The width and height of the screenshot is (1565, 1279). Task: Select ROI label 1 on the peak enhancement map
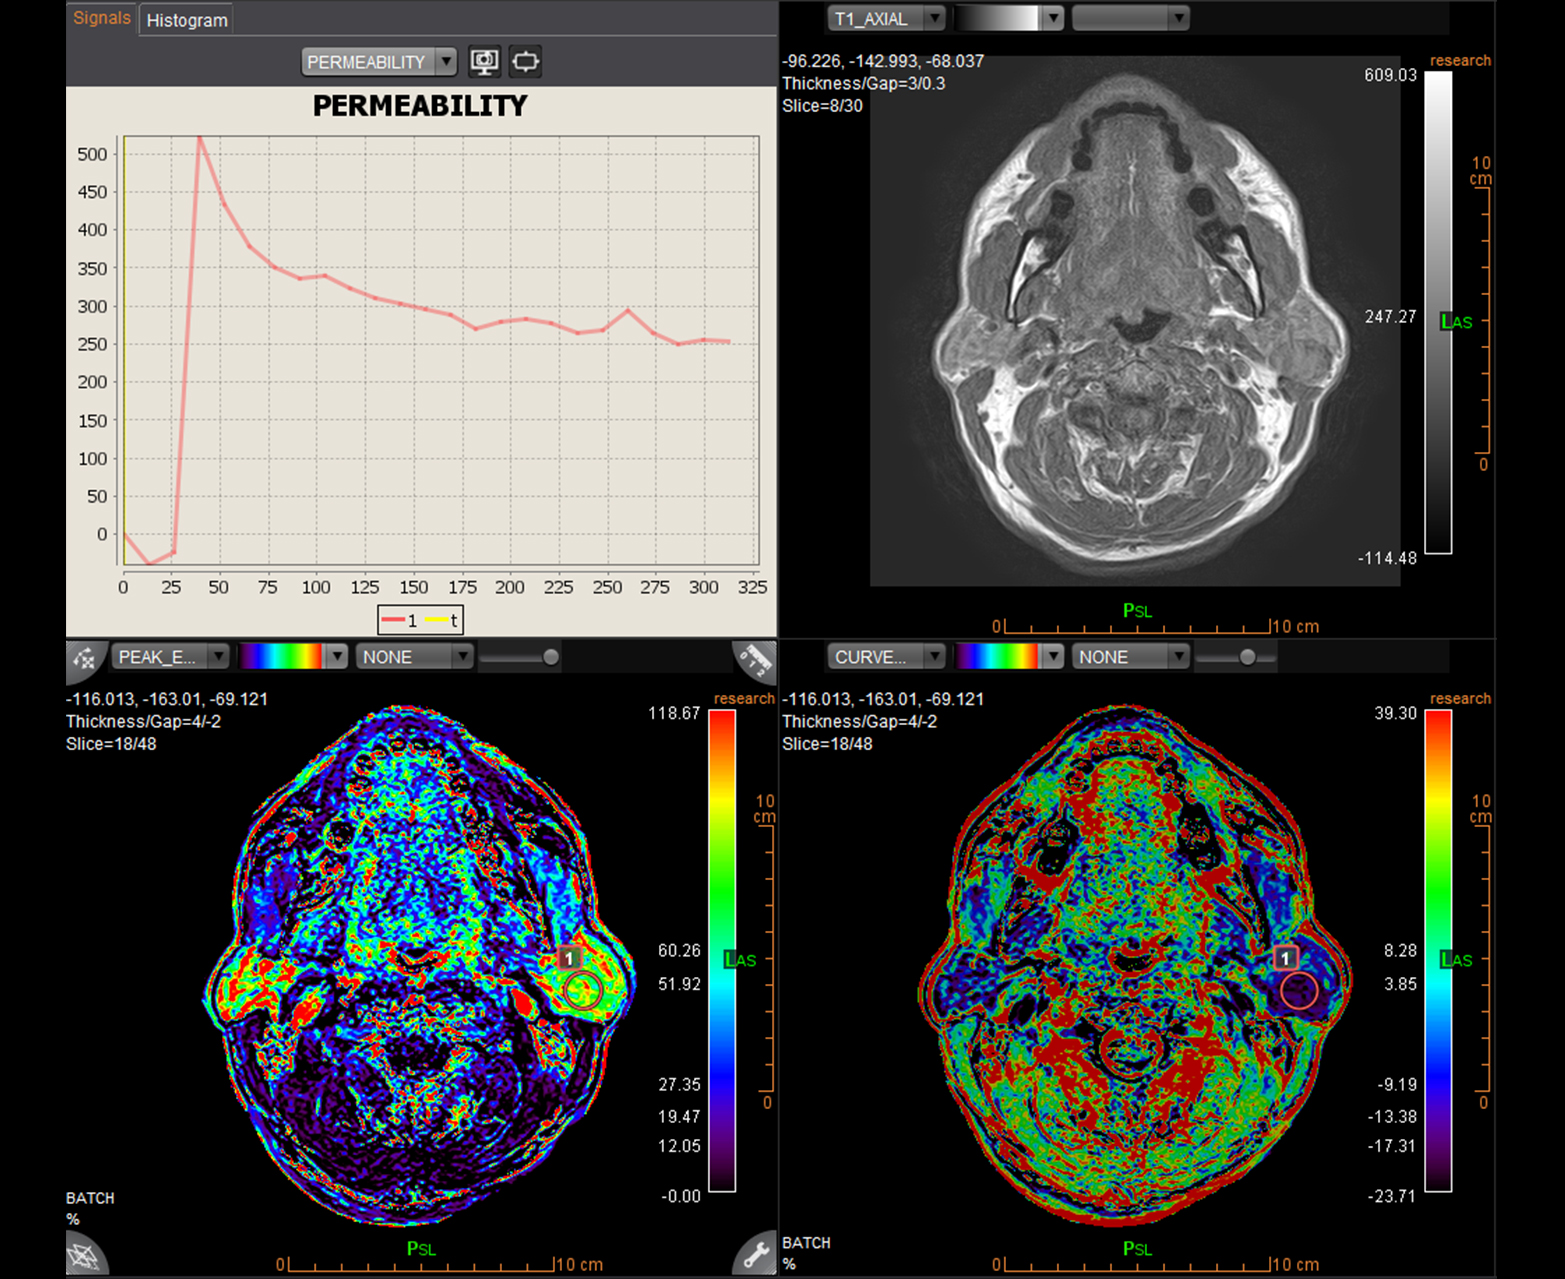click(569, 958)
